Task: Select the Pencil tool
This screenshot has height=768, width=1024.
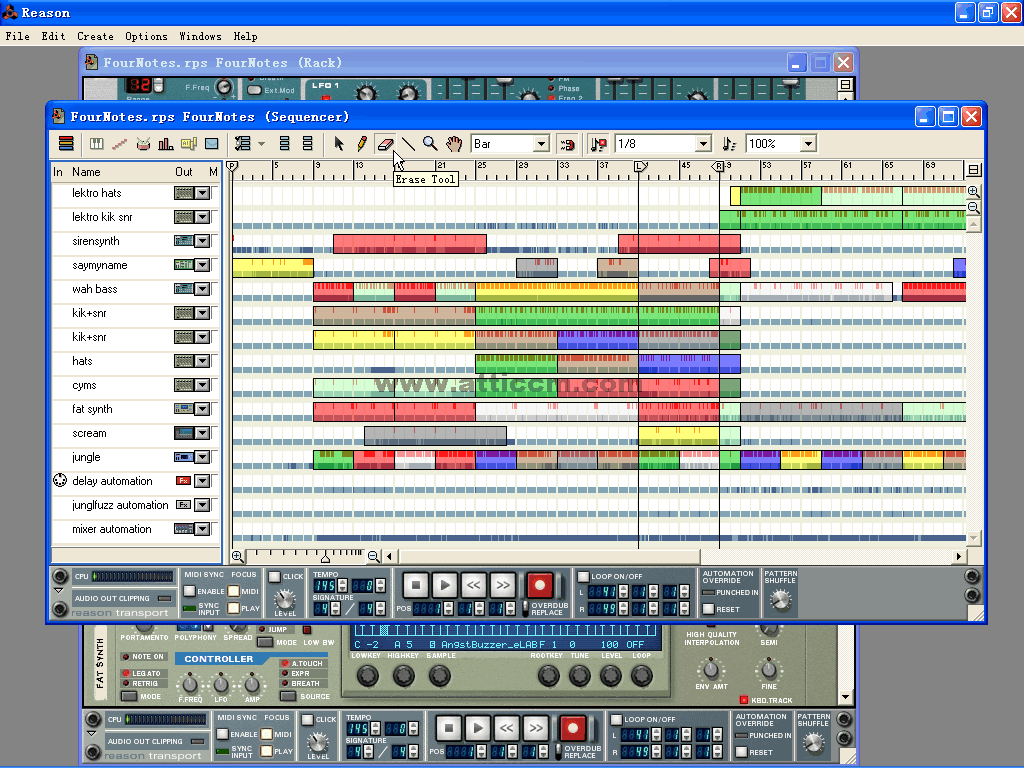Action: pyautogui.click(x=362, y=144)
